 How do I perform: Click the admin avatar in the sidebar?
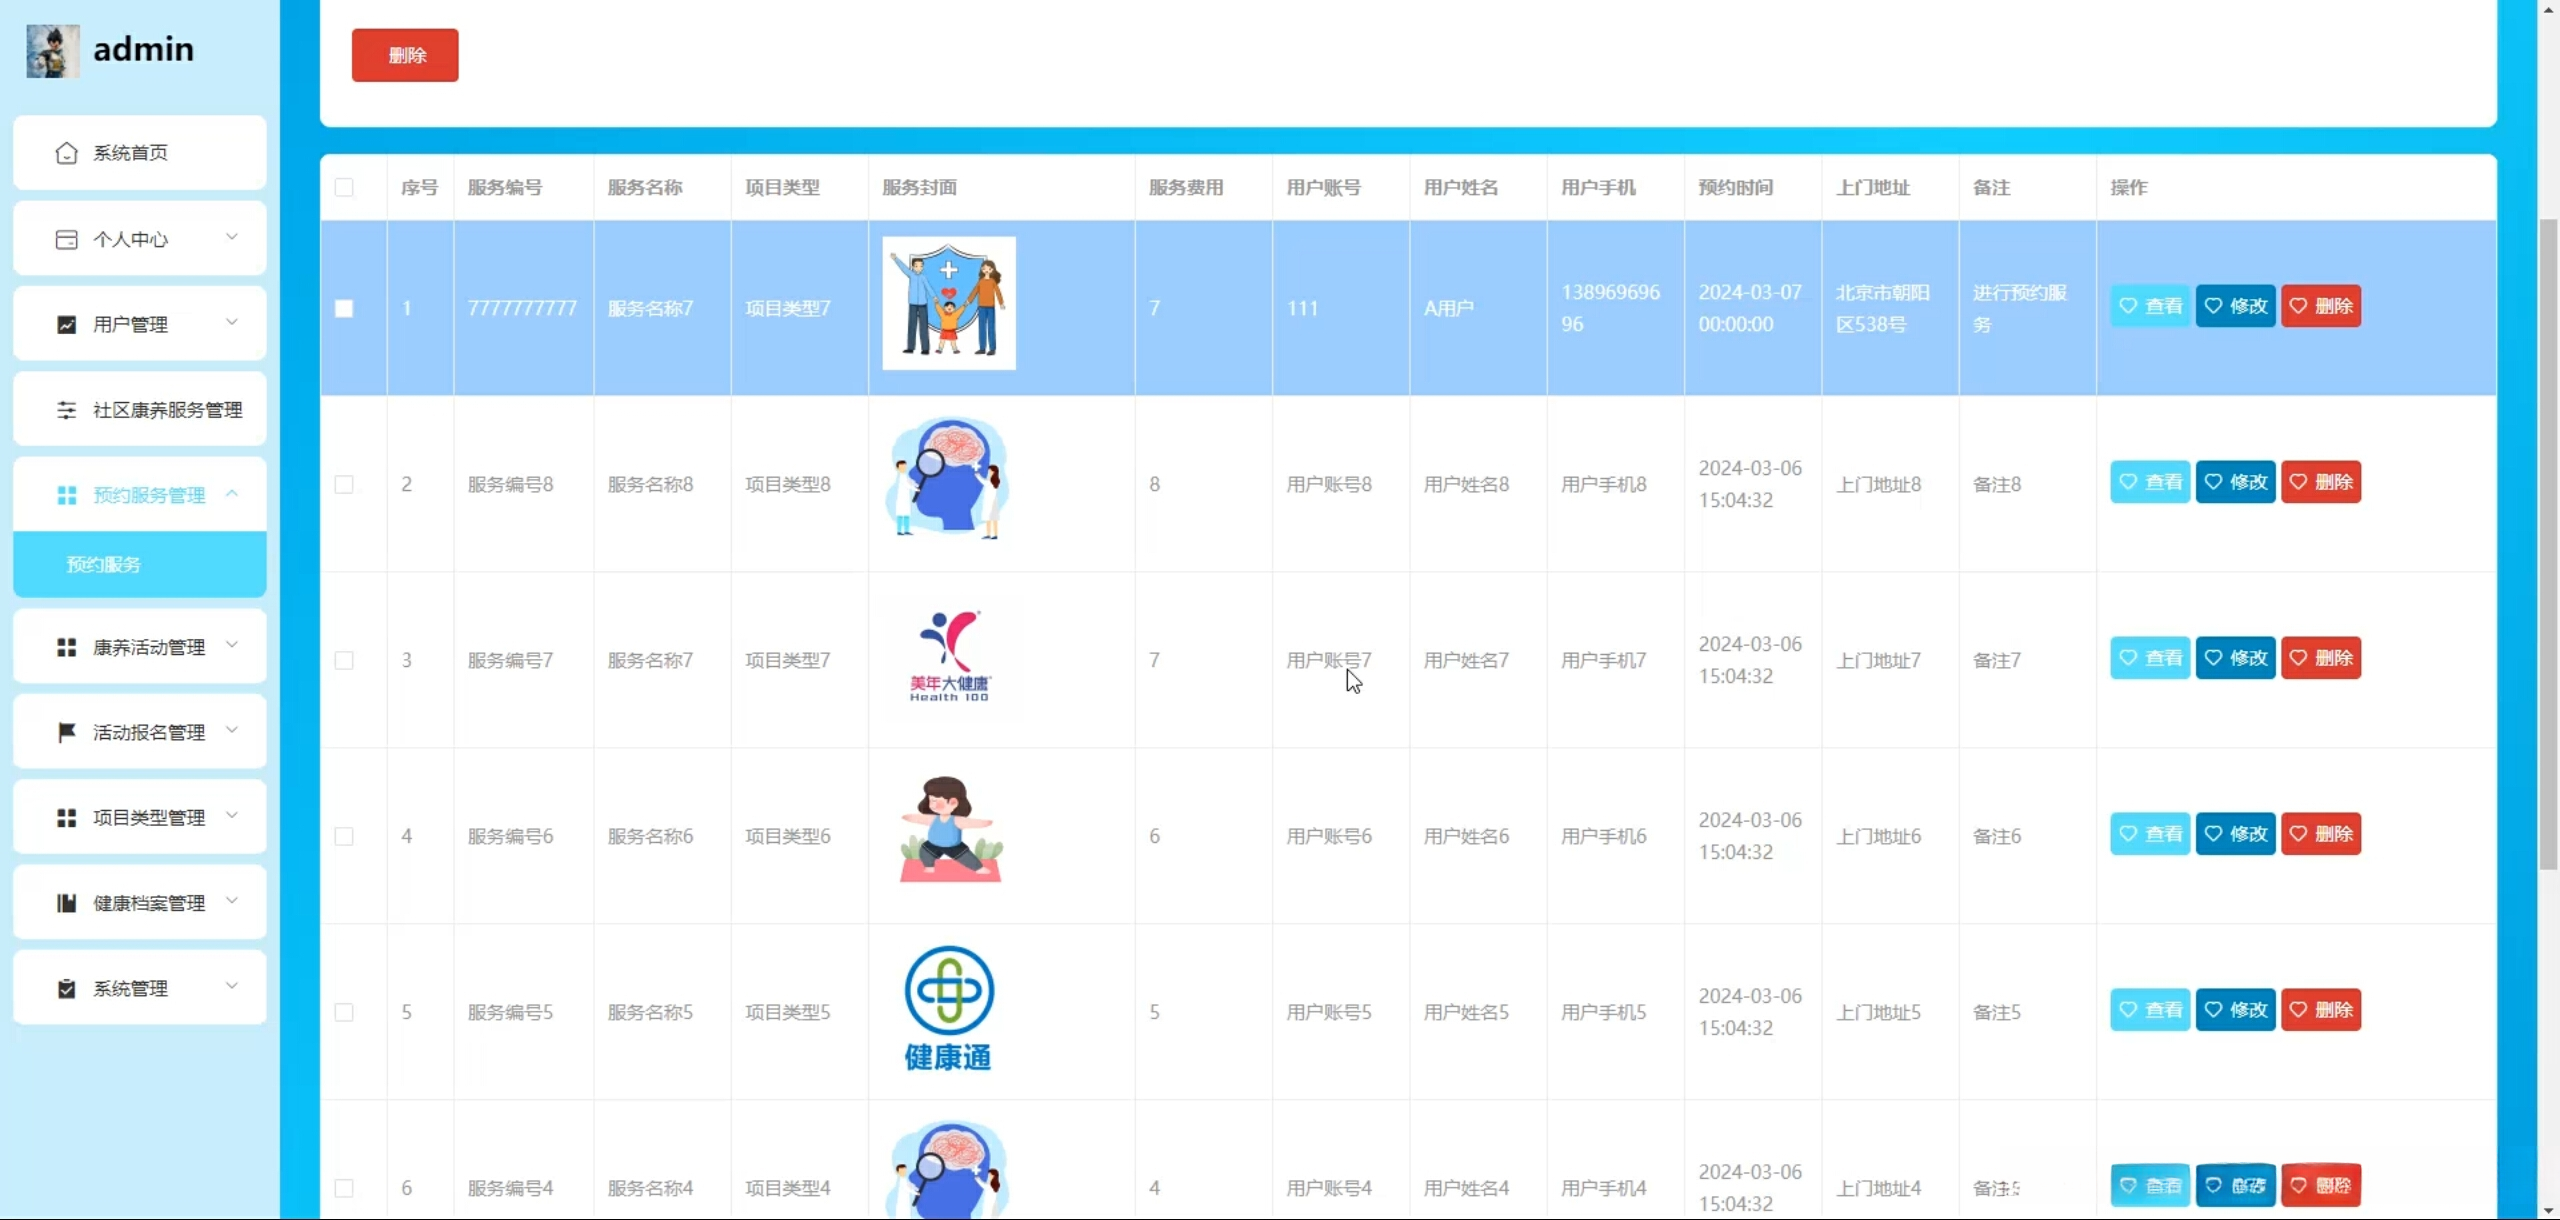coord(52,50)
